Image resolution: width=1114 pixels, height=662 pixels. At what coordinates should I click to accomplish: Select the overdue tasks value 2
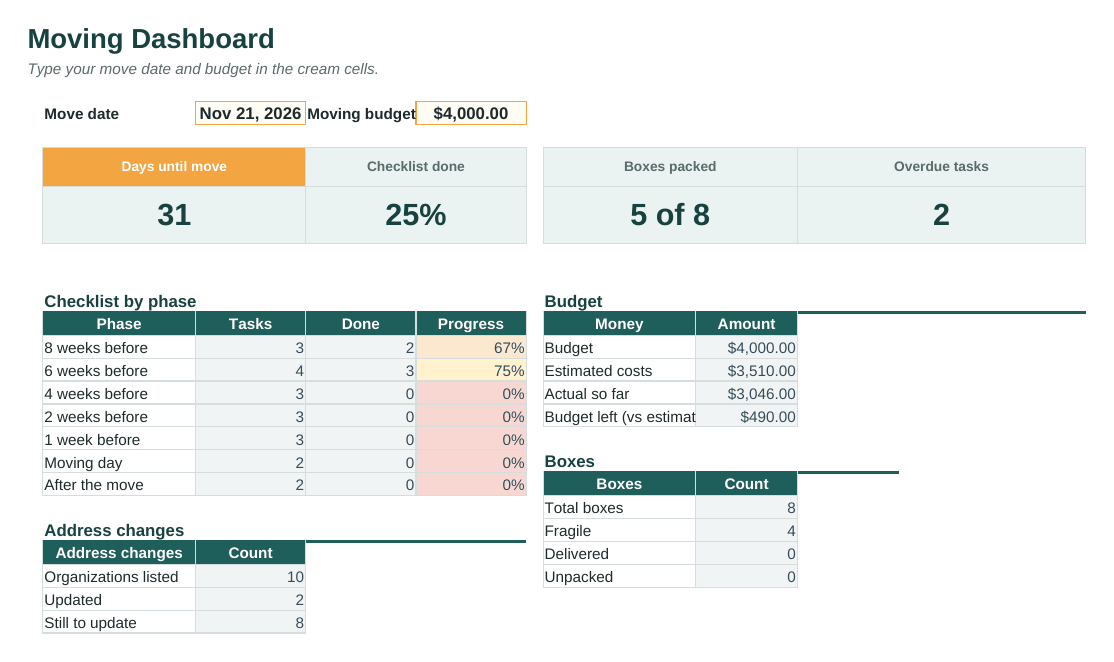(941, 215)
